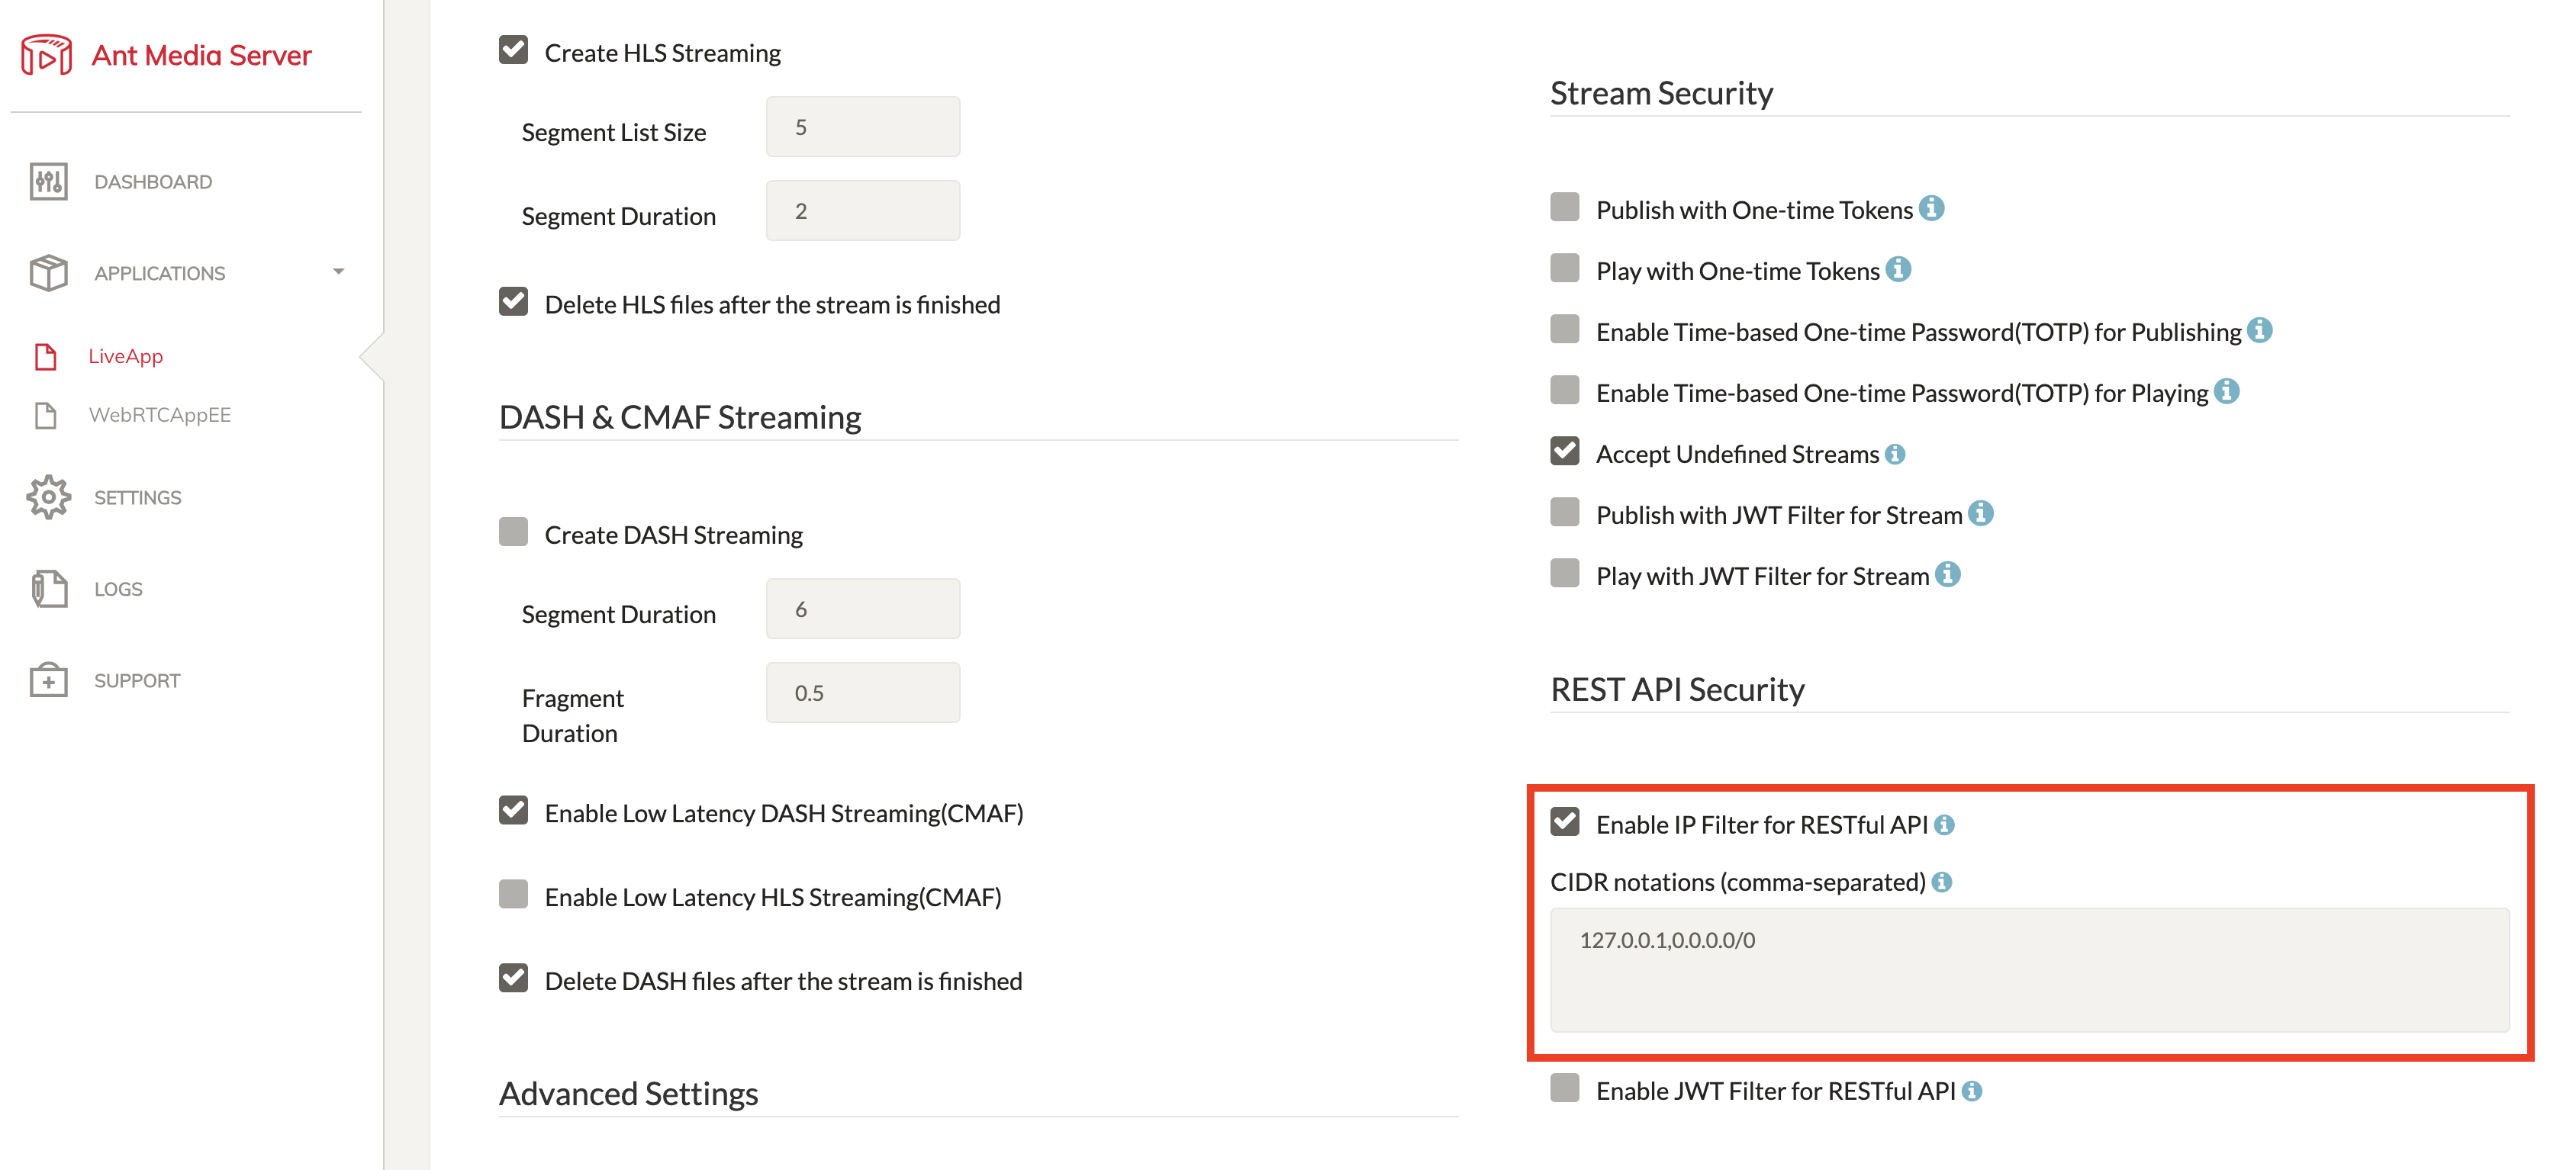Click the Ant Media Server logo icon
The image size is (2576, 1170).
click(x=46, y=55)
